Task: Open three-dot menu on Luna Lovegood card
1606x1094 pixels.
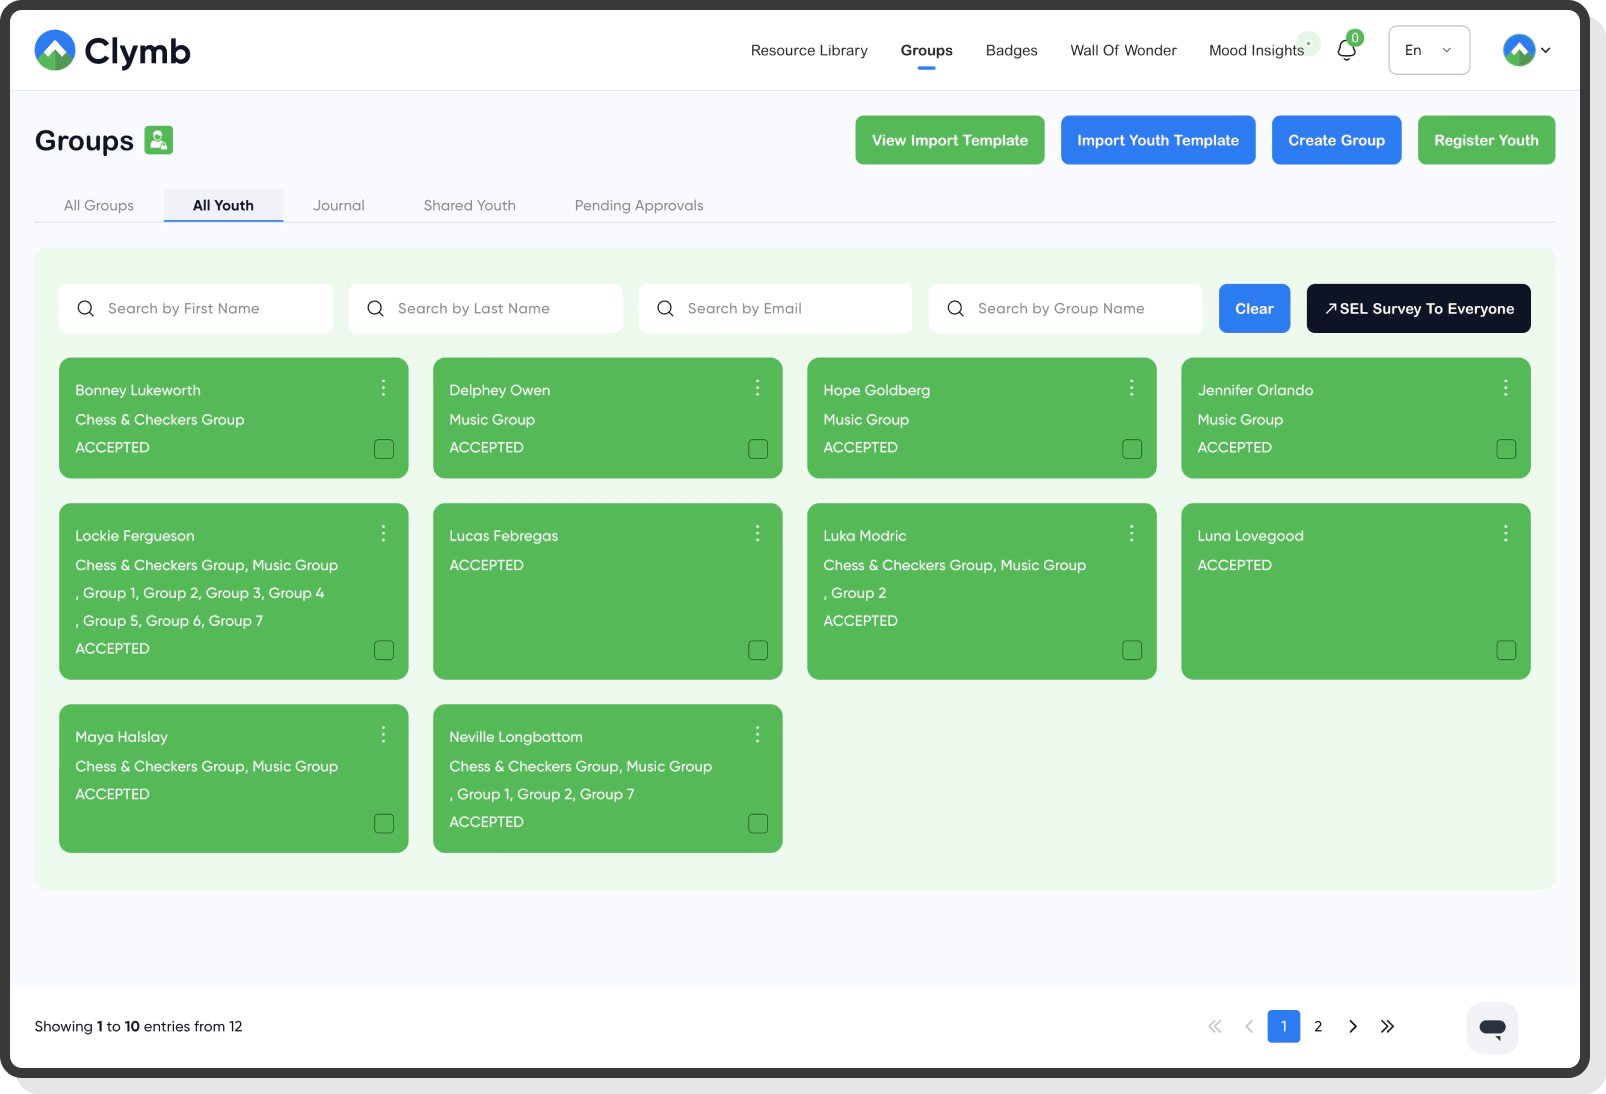Action: (x=1505, y=534)
